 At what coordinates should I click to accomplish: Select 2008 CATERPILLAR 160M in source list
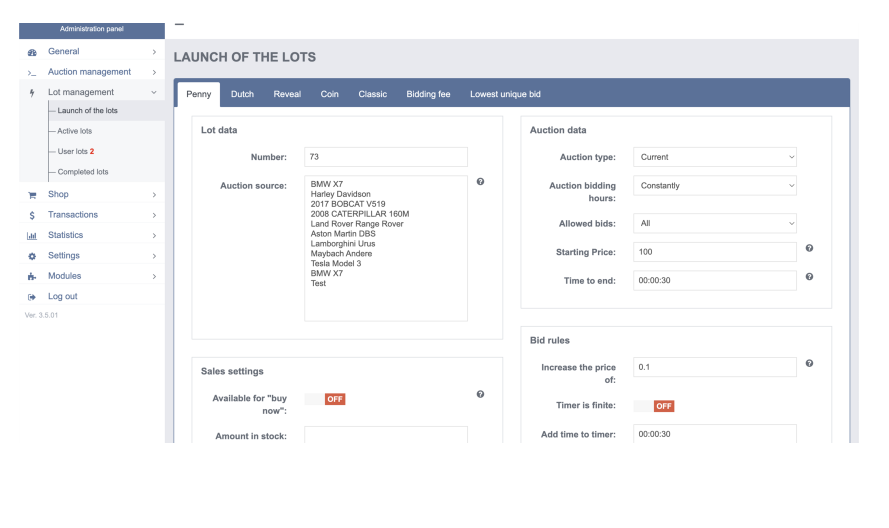359,214
